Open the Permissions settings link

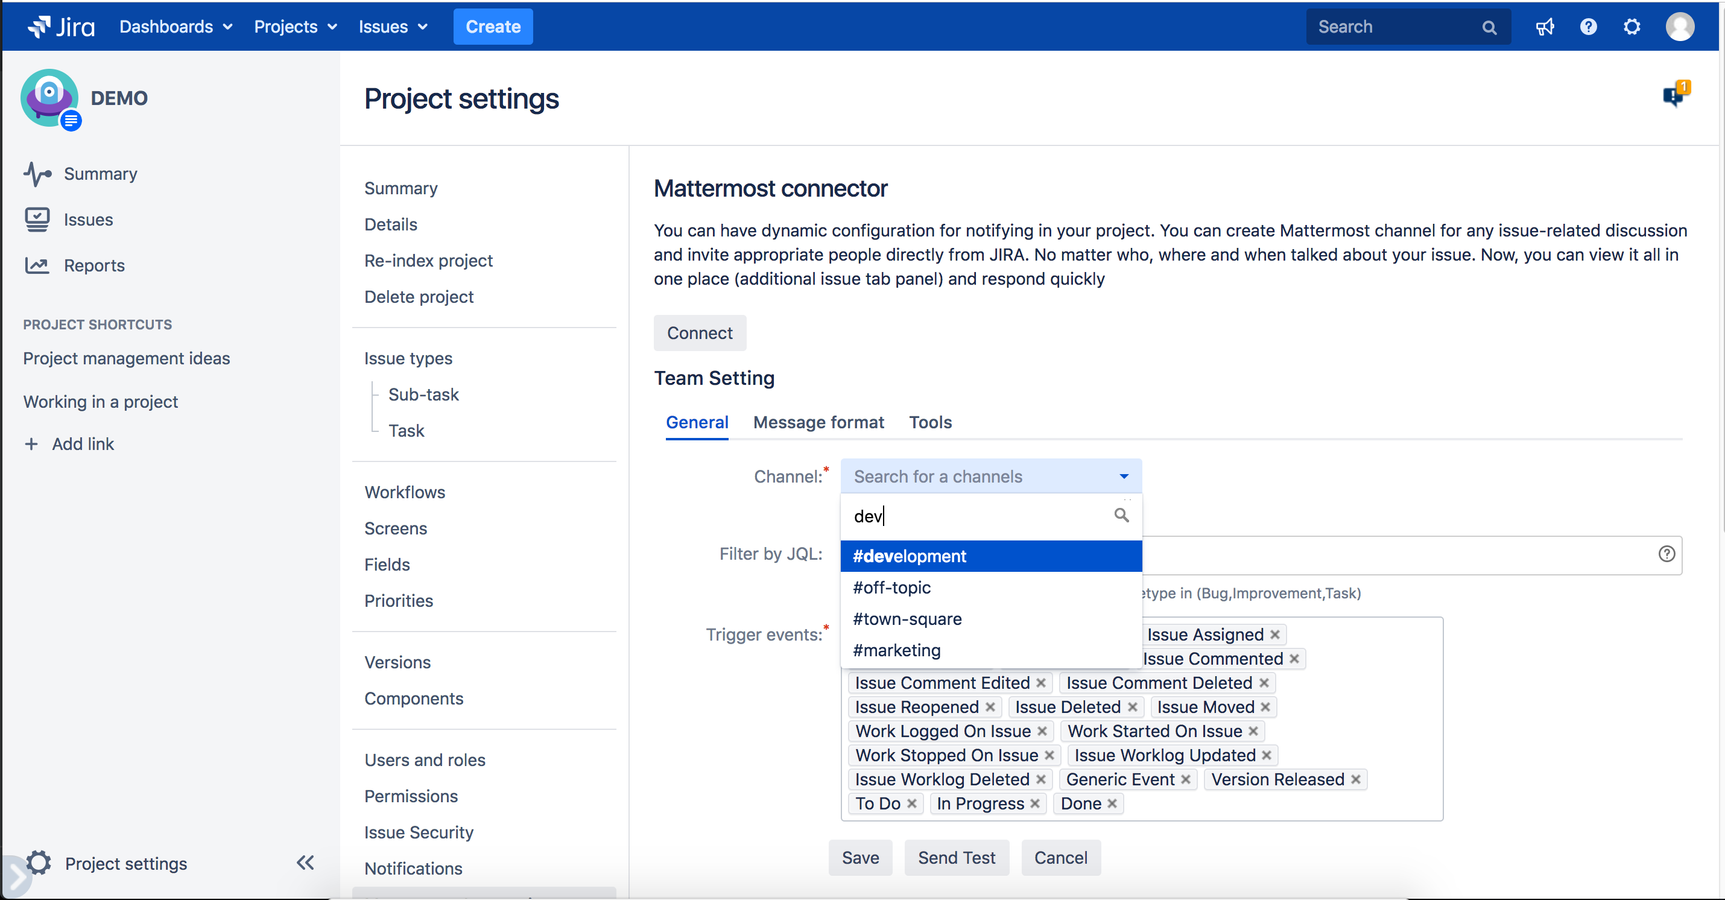point(411,796)
